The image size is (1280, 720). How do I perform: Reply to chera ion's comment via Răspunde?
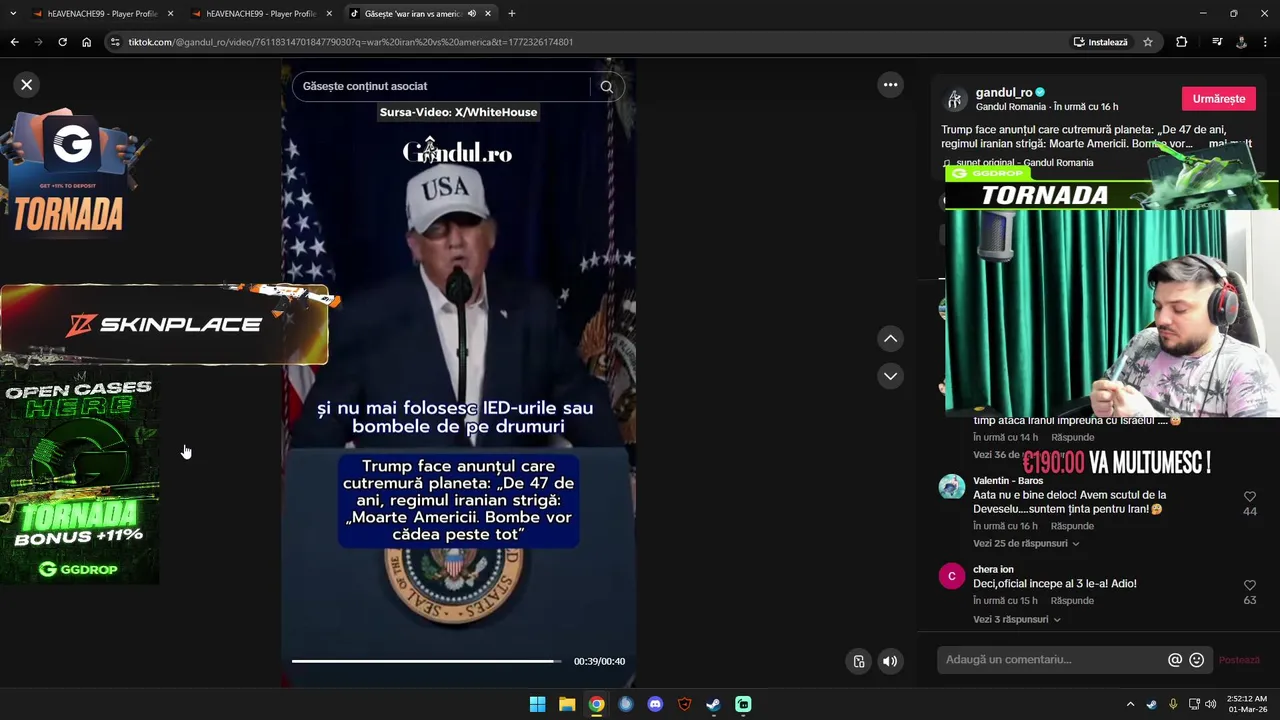point(1072,601)
